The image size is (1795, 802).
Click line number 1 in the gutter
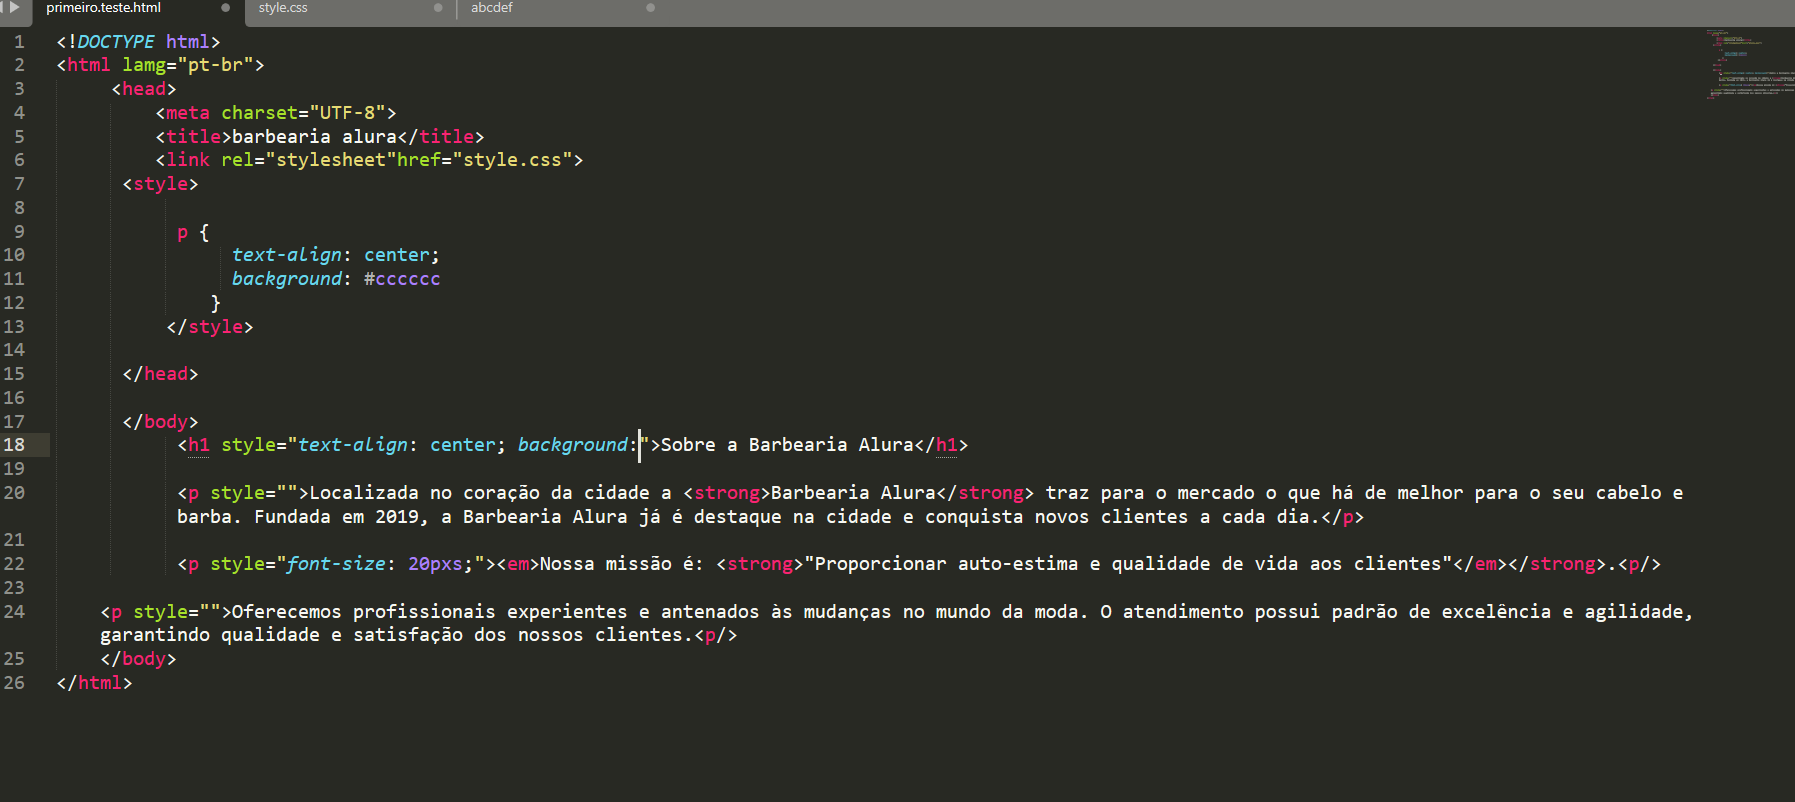point(19,42)
